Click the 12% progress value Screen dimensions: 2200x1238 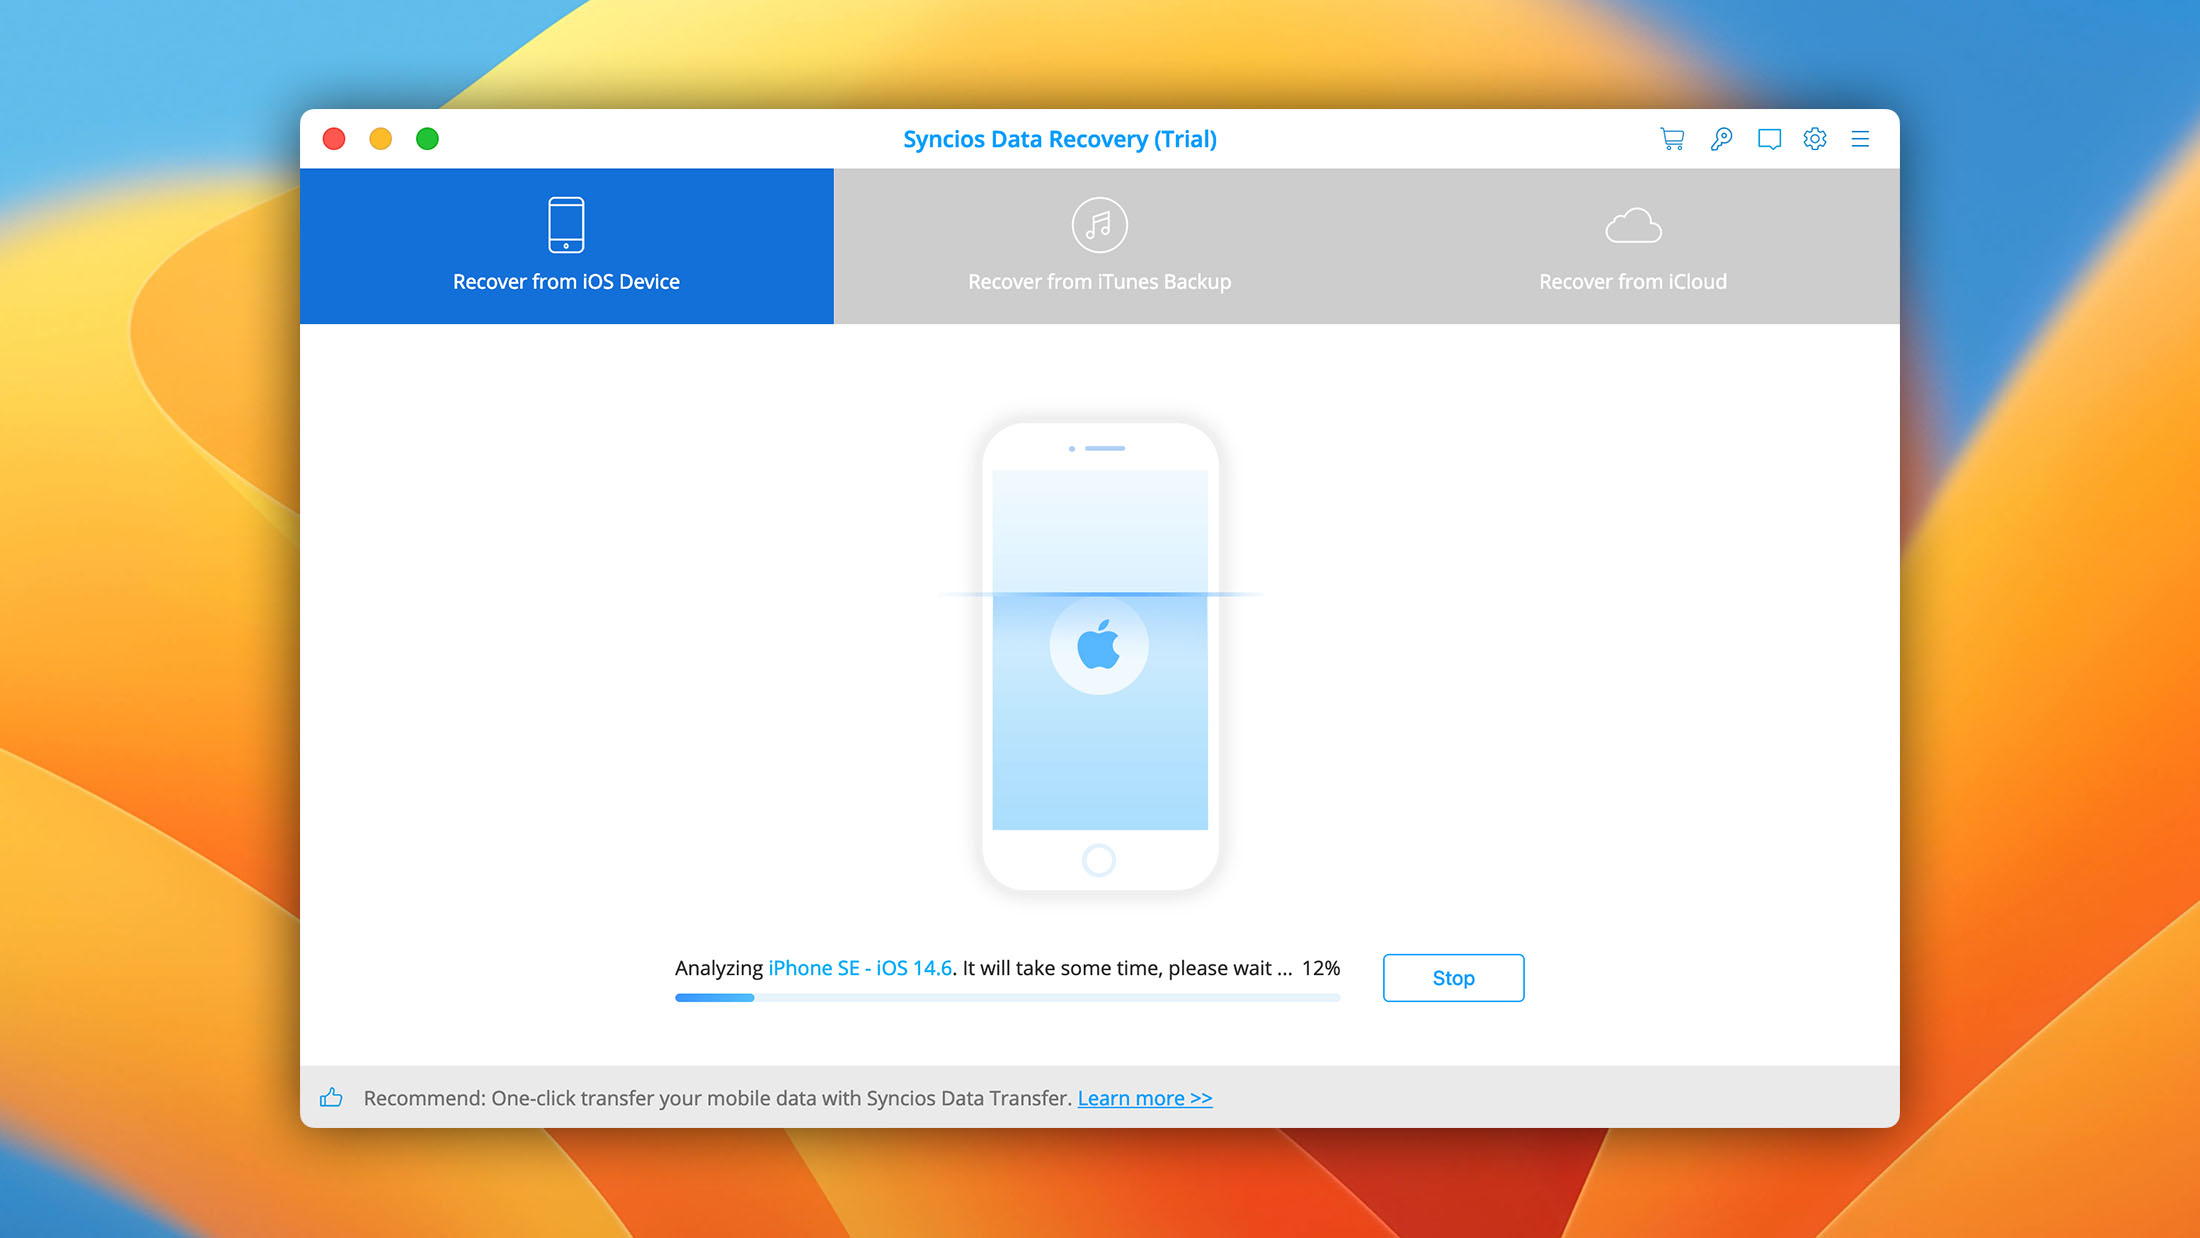pyautogui.click(x=1321, y=968)
